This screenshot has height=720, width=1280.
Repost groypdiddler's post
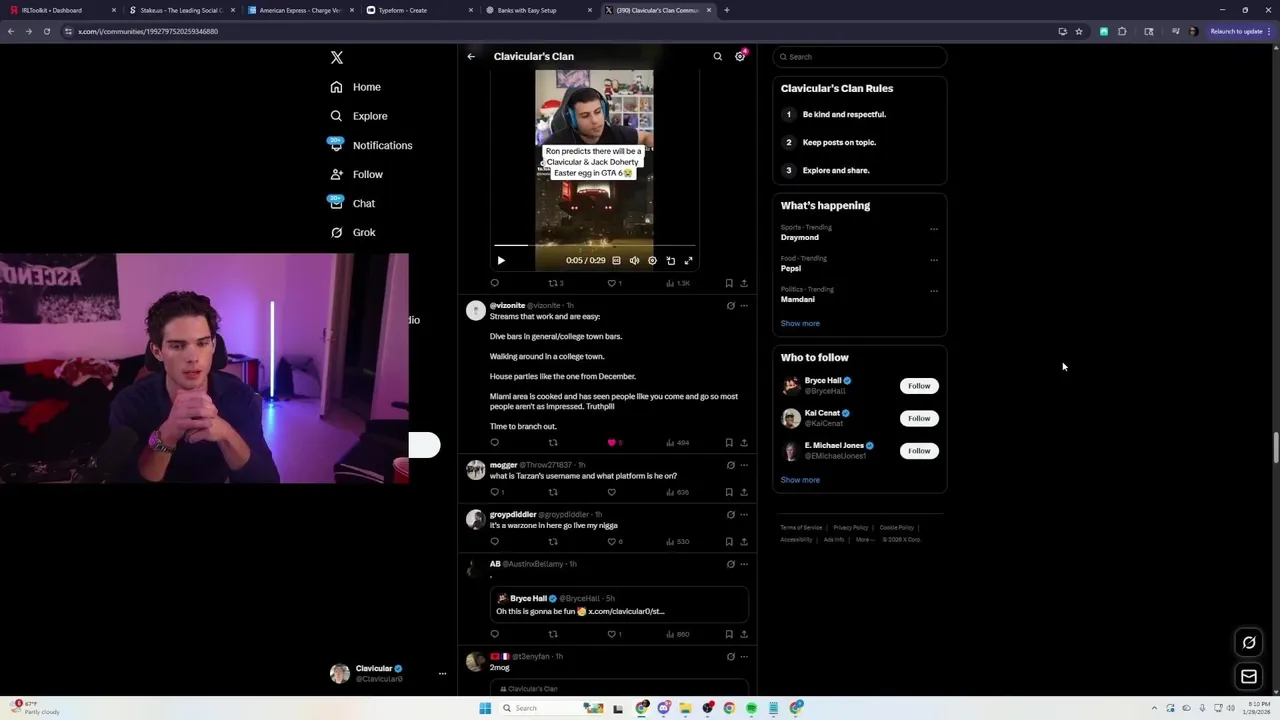(x=553, y=541)
